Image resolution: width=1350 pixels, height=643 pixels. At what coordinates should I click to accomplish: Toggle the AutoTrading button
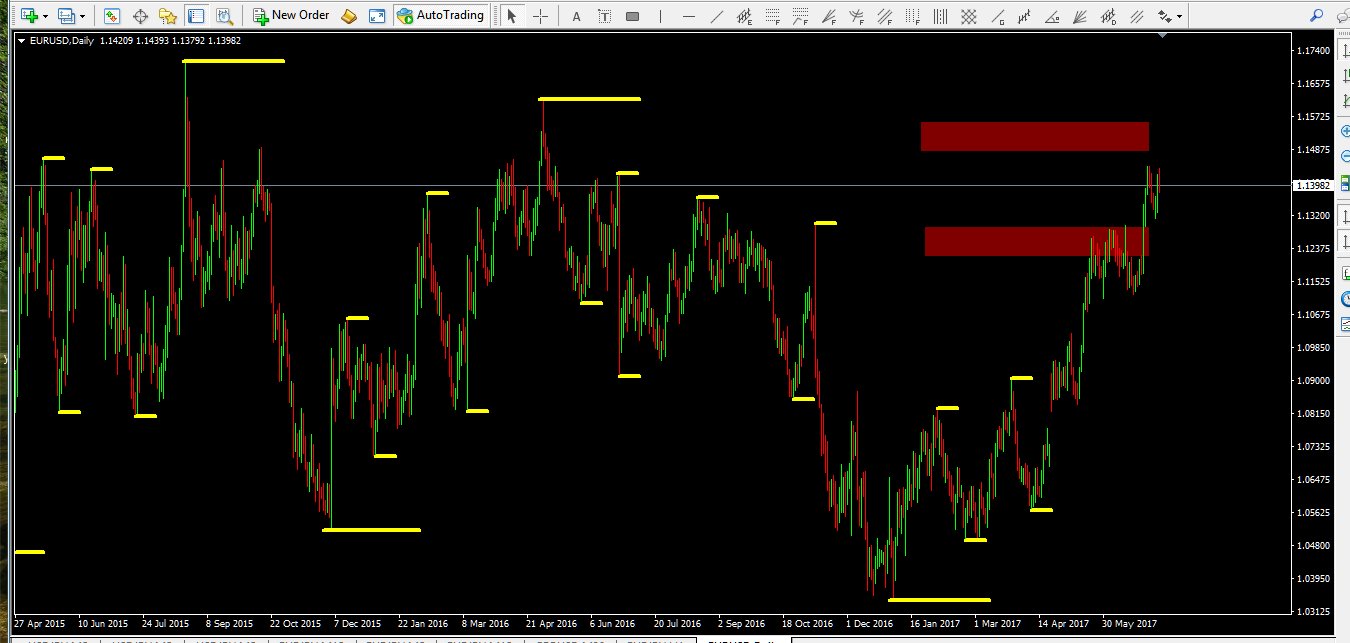(441, 16)
